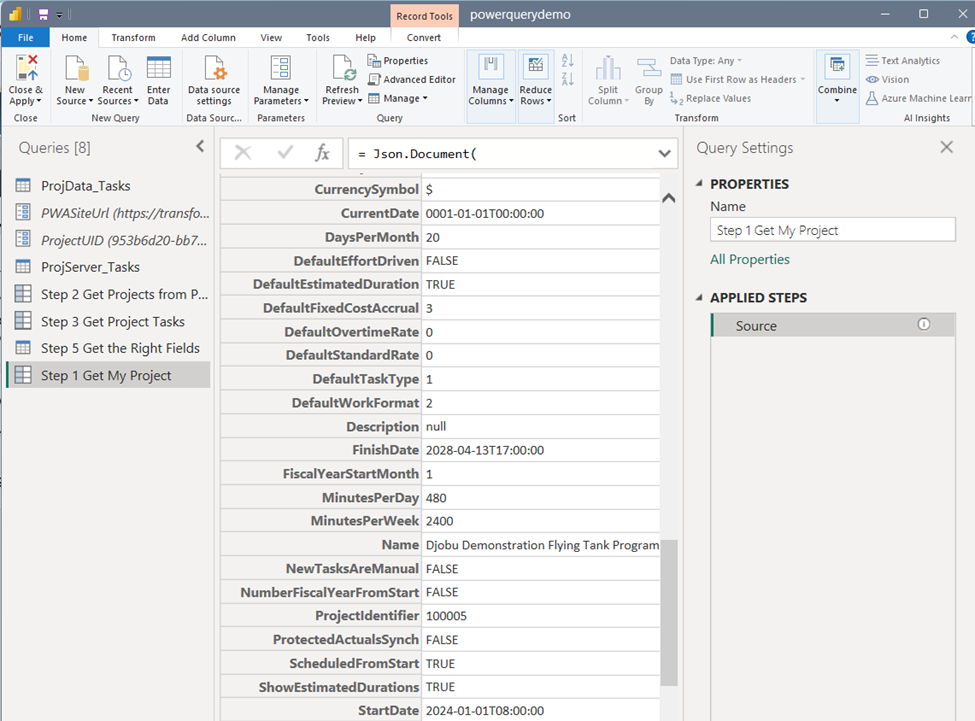975x721 pixels.
Task: Click the save icon in title bar
Action: click(44, 14)
